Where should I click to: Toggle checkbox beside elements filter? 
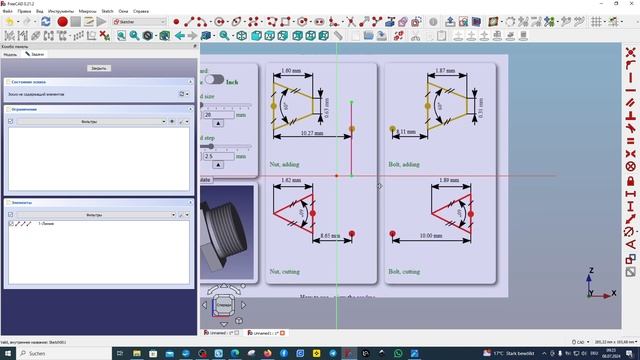point(11,214)
